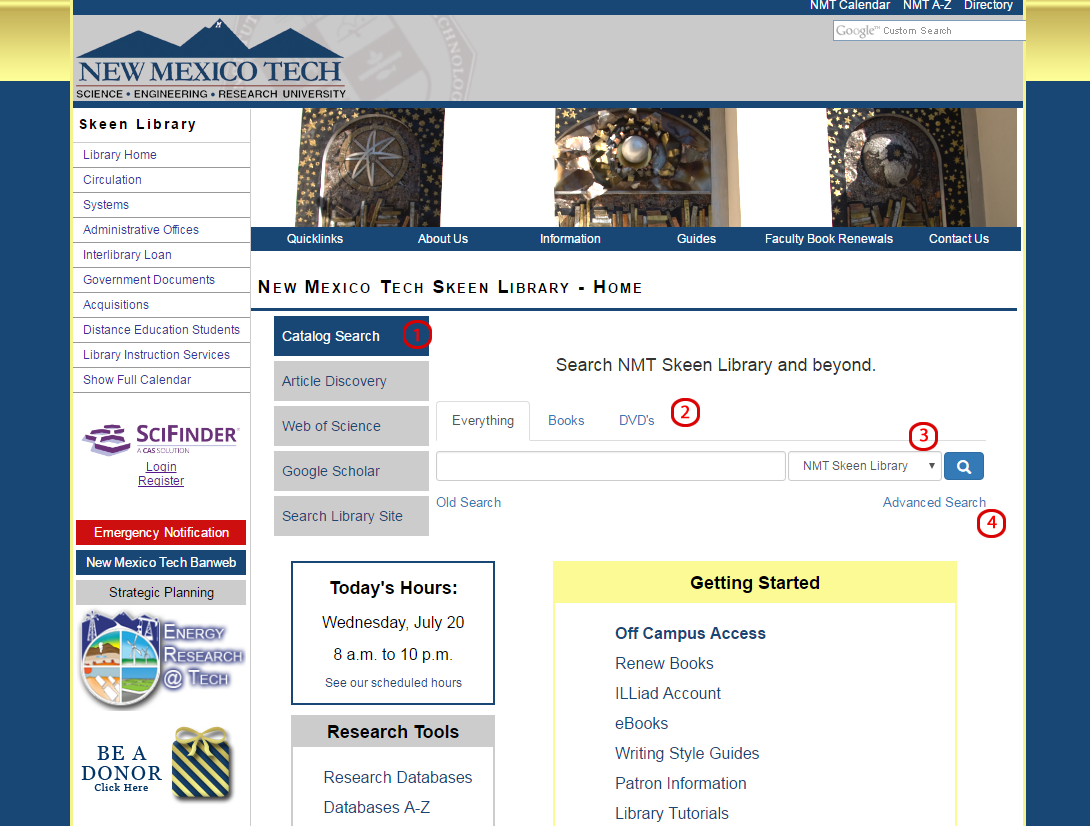This screenshot has height=826, width=1090.
Task: Open Library Instruction Services link
Action: (156, 355)
